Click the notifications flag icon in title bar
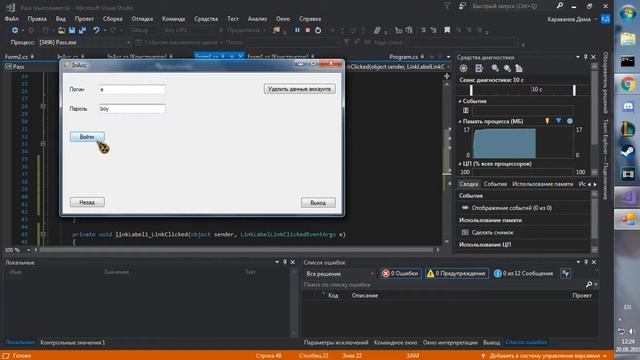 coord(447,6)
